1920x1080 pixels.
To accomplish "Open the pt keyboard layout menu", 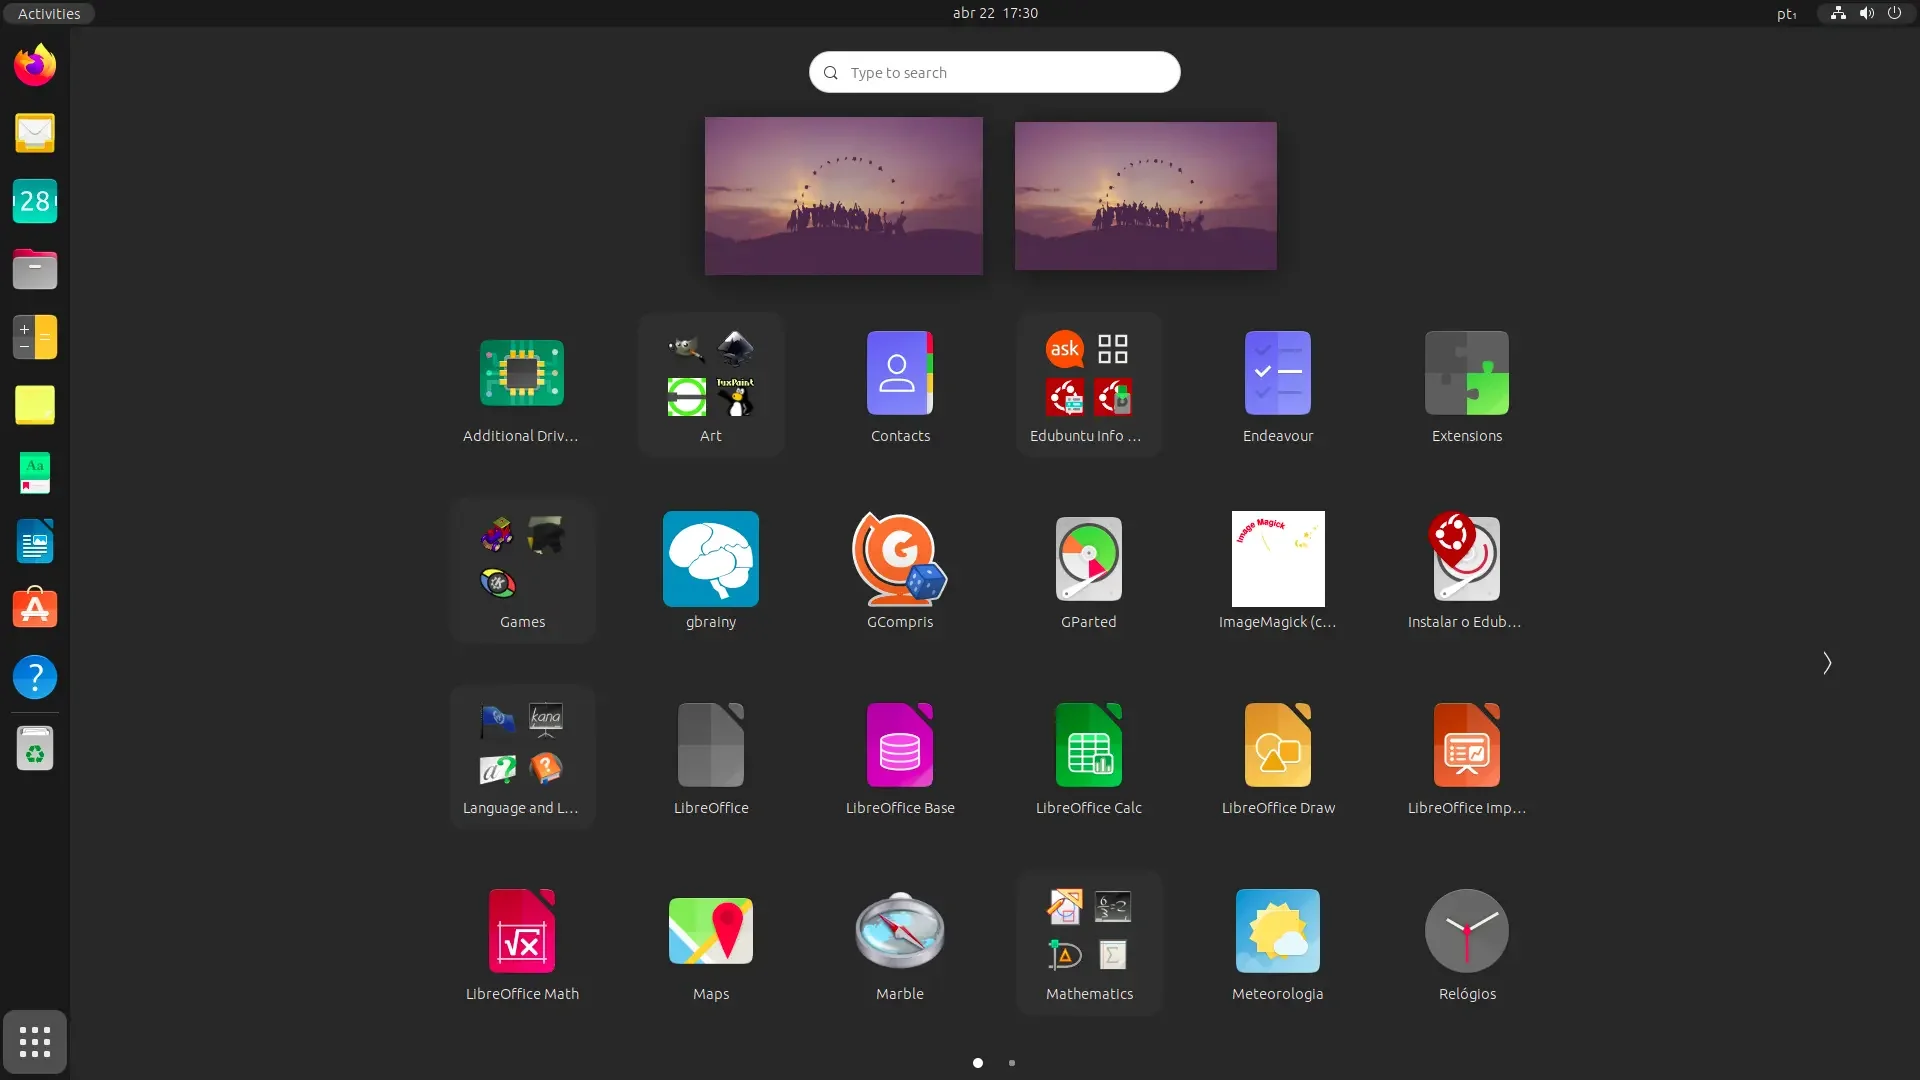I will 1786,13.
